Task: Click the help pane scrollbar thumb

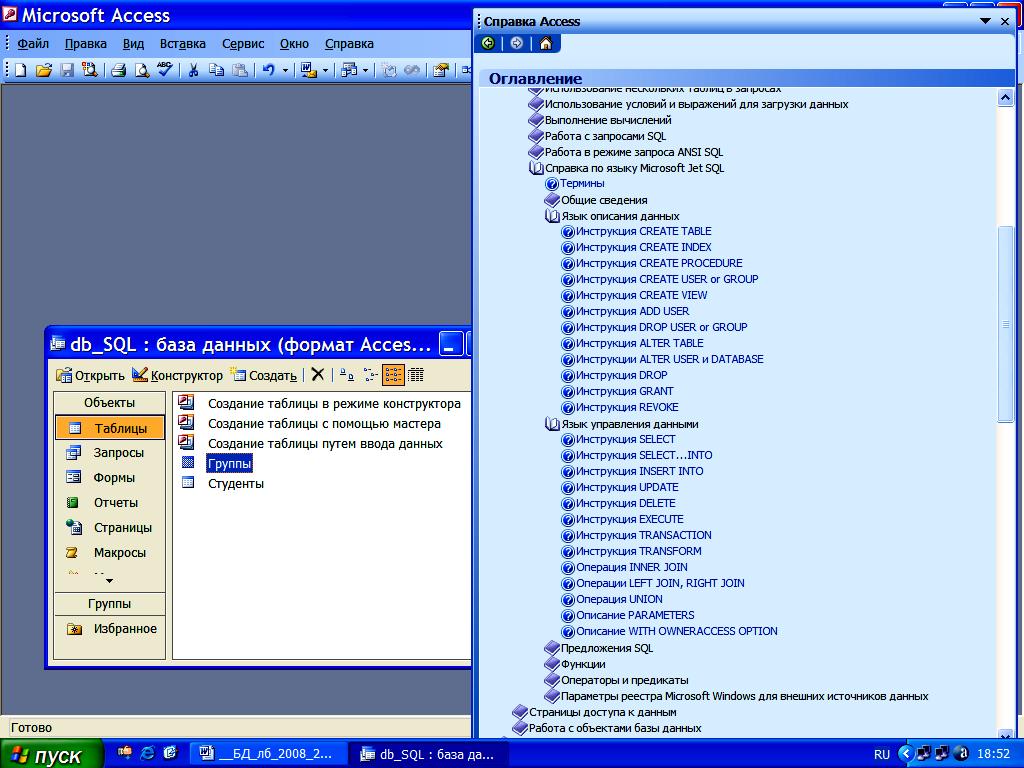Action: point(1006,324)
